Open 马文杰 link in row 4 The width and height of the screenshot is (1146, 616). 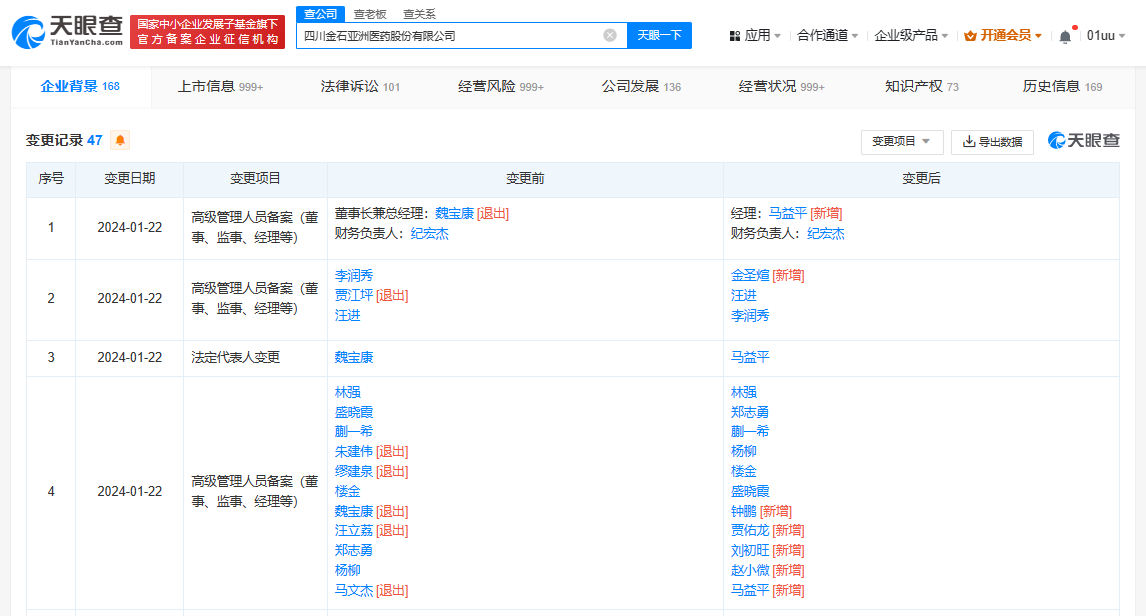pyautogui.click(x=354, y=590)
